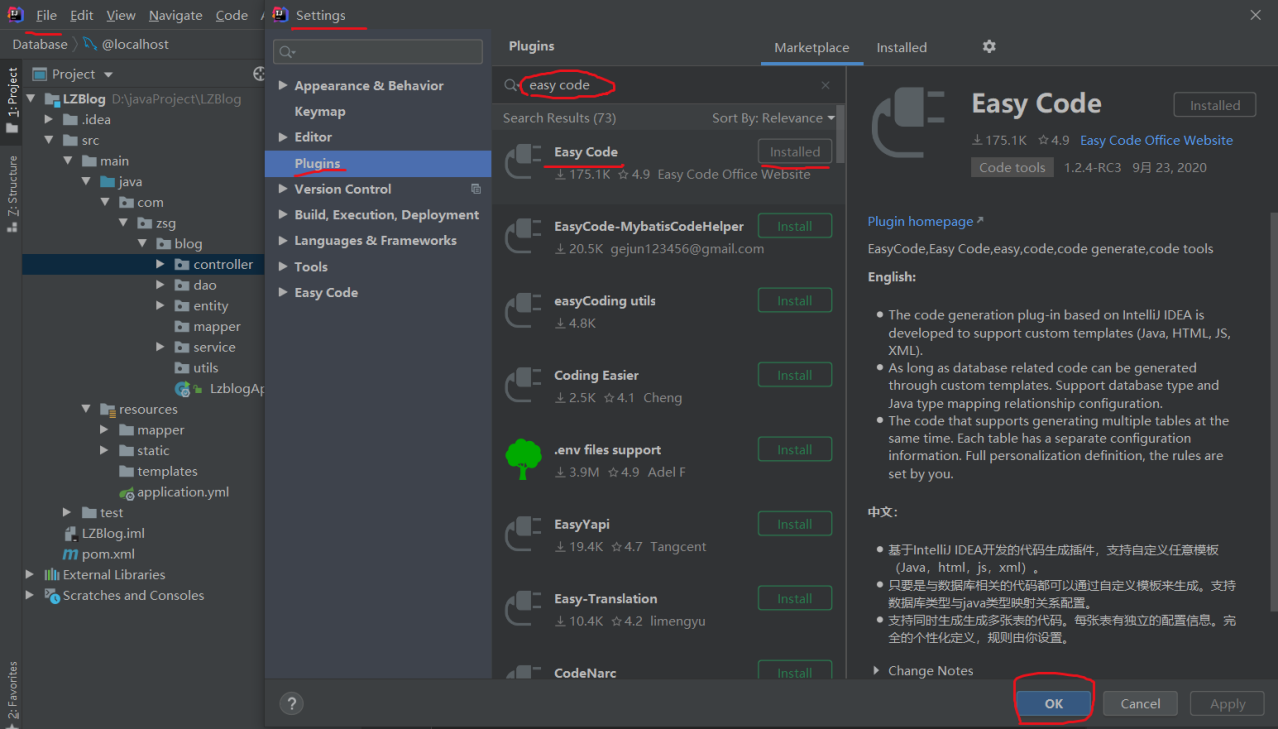Select the application.yml file
The height and width of the screenshot is (729, 1278).
pyautogui.click(x=174, y=492)
